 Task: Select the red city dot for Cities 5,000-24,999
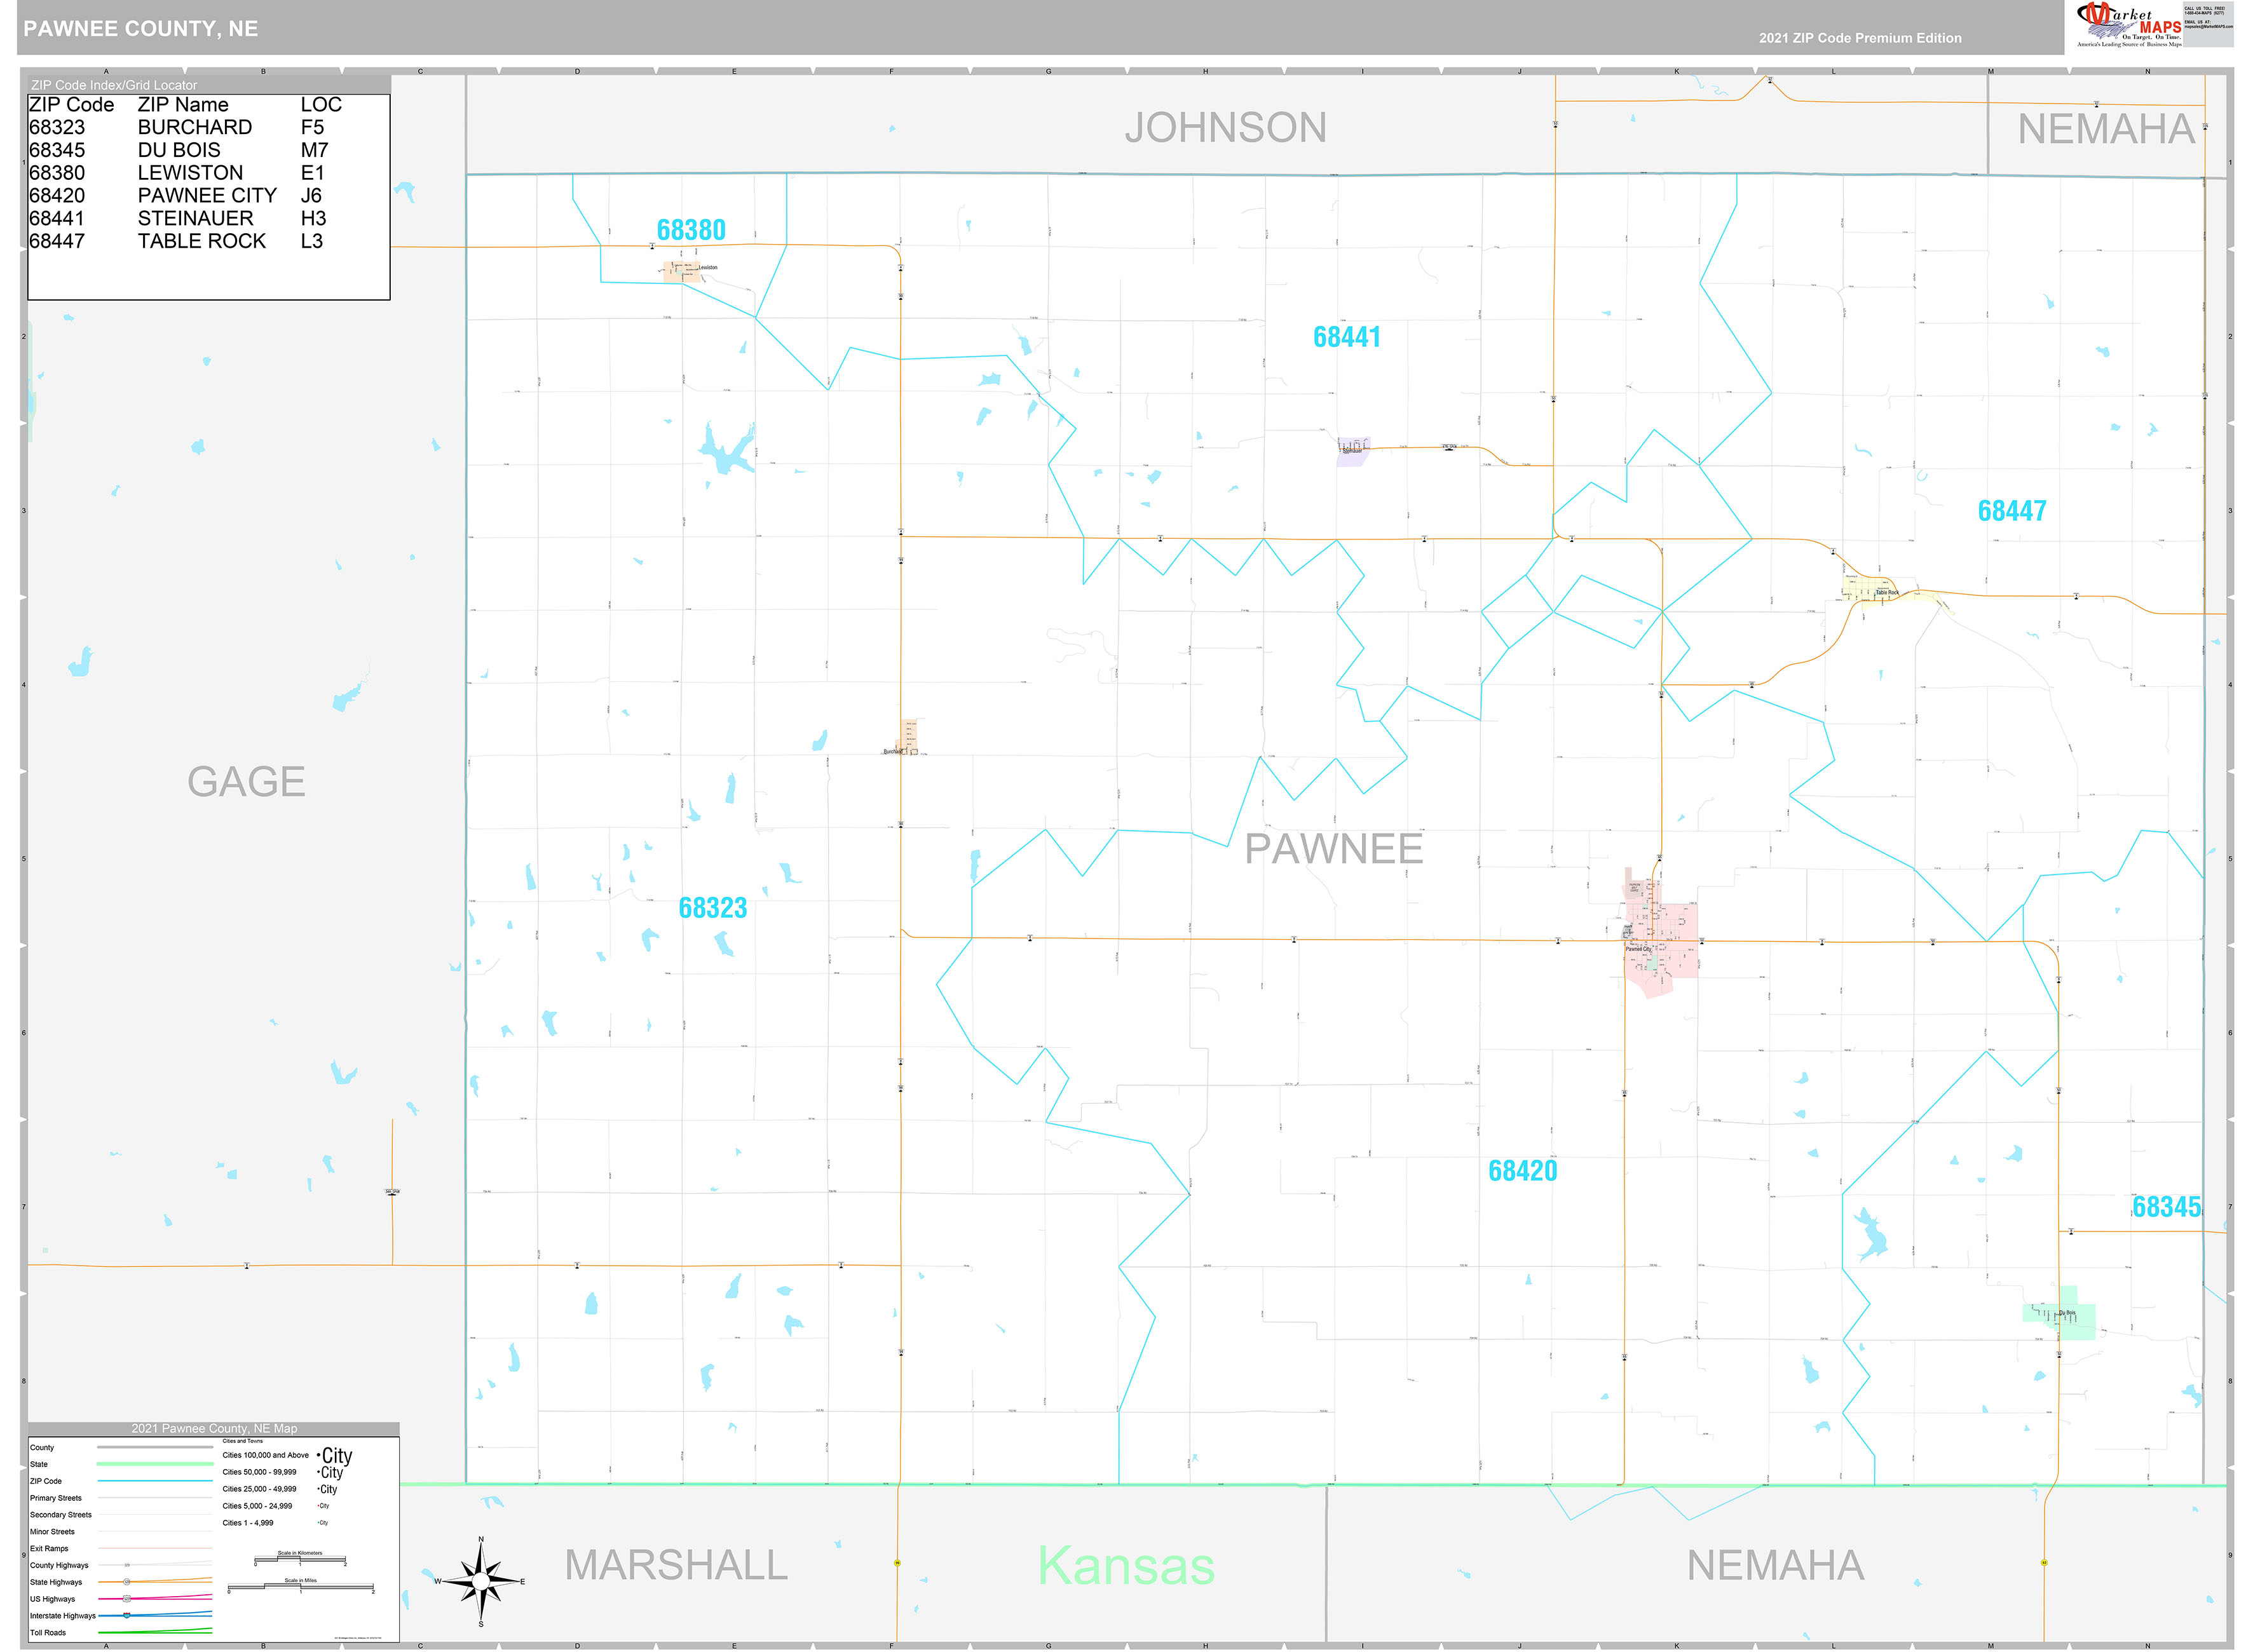pos(318,1506)
